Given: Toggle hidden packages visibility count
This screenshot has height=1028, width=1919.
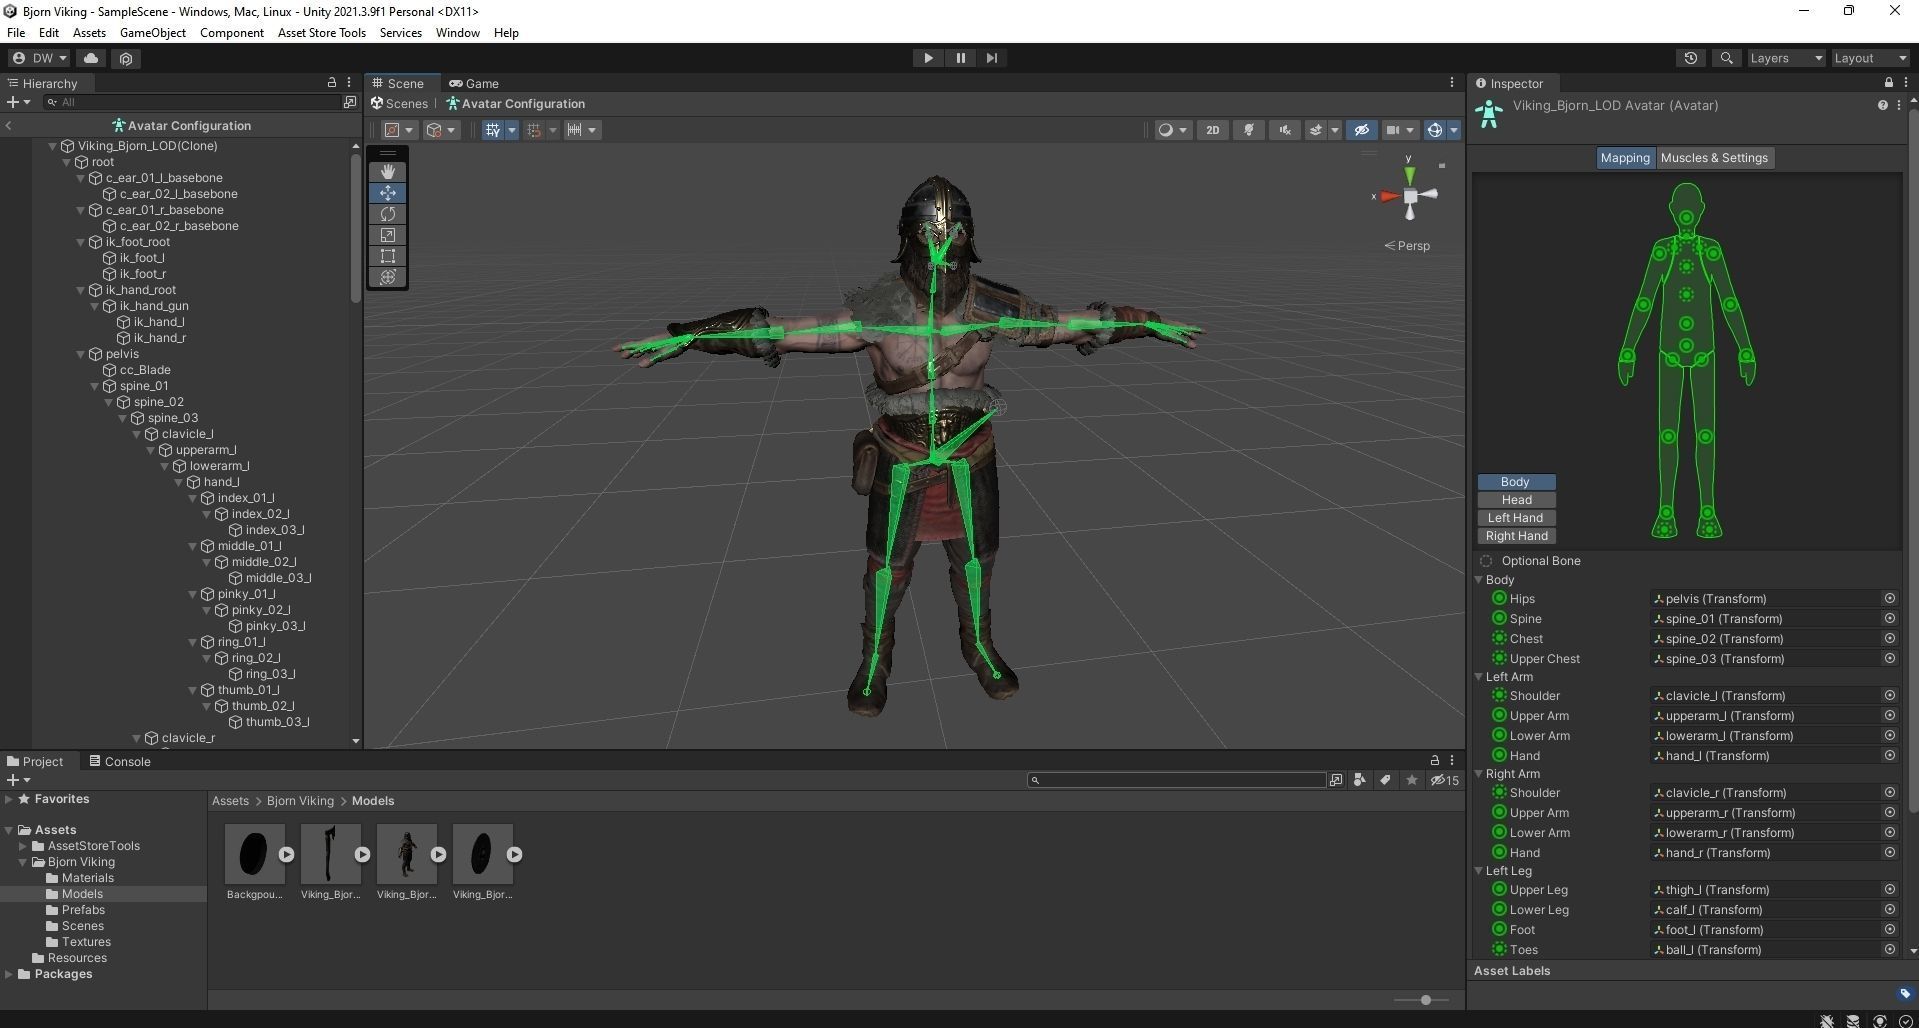Looking at the screenshot, I should point(1445,780).
